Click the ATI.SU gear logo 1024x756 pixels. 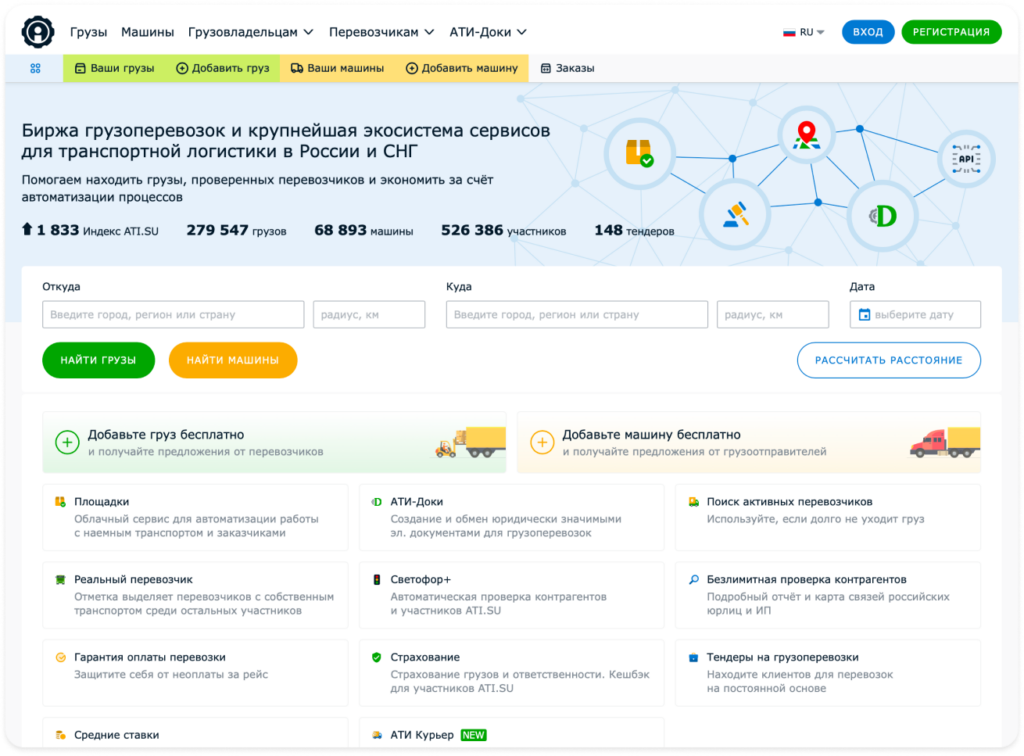coord(37,30)
